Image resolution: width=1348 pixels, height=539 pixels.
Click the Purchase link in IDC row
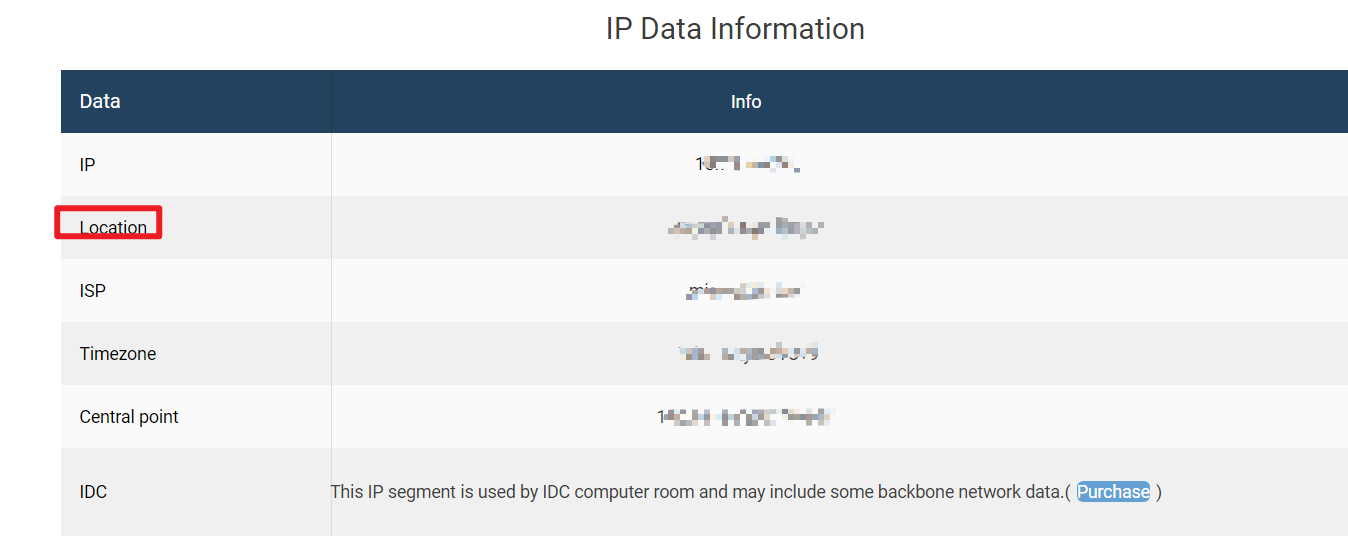tap(1113, 492)
